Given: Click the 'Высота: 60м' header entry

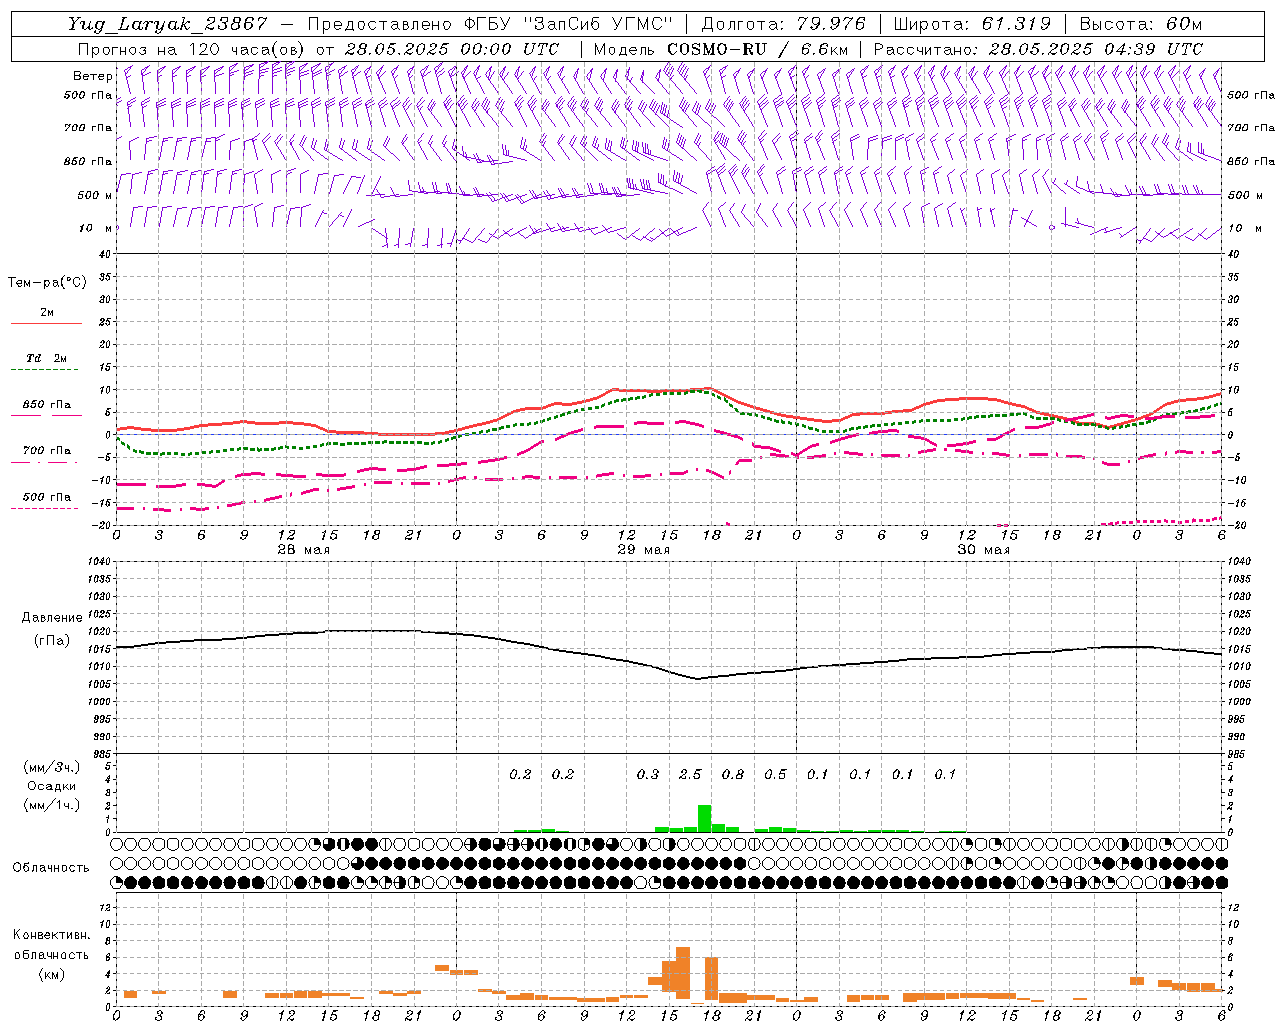Looking at the screenshot, I should click(x=1140, y=24).
